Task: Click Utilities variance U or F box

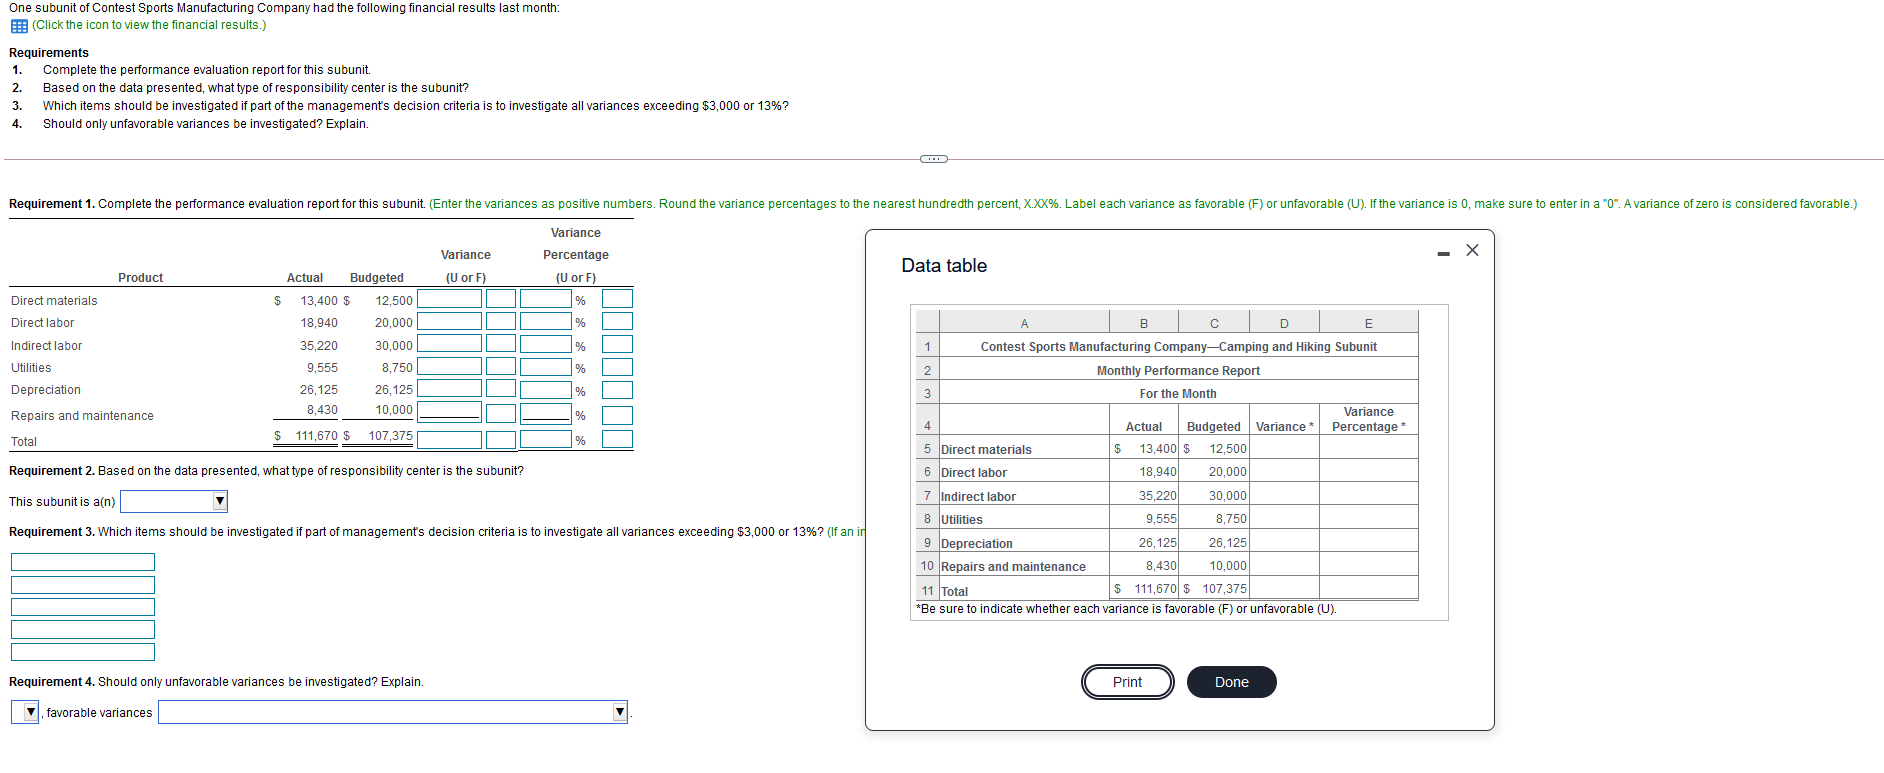Action: (501, 366)
